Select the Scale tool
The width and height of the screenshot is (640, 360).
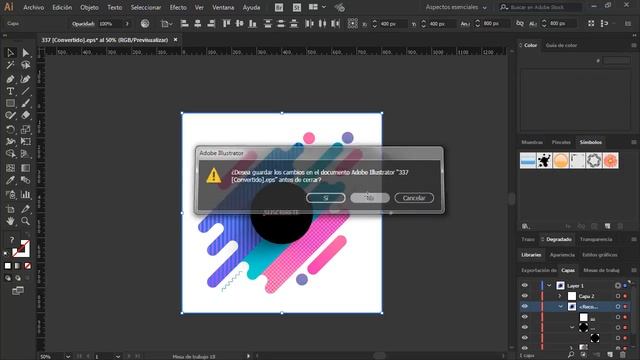pyautogui.click(x=25, y=129)
